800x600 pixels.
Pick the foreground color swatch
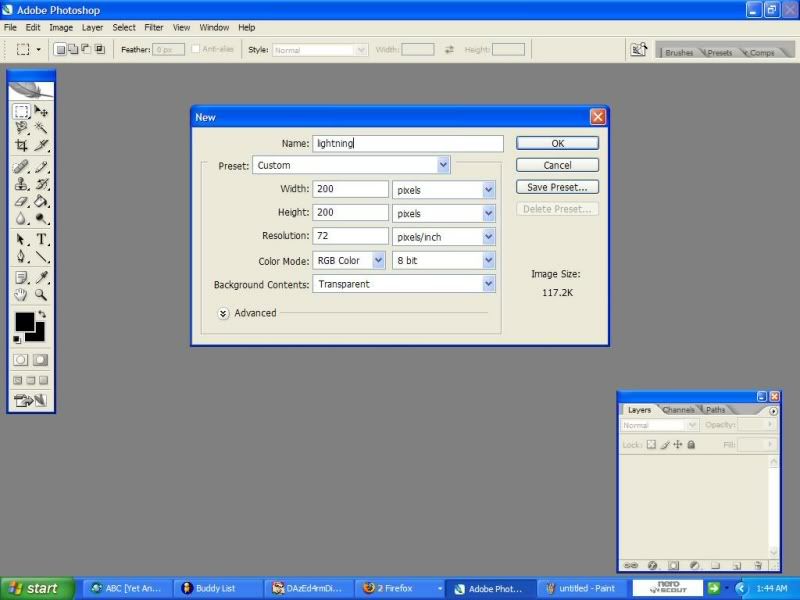click(23, 321)
